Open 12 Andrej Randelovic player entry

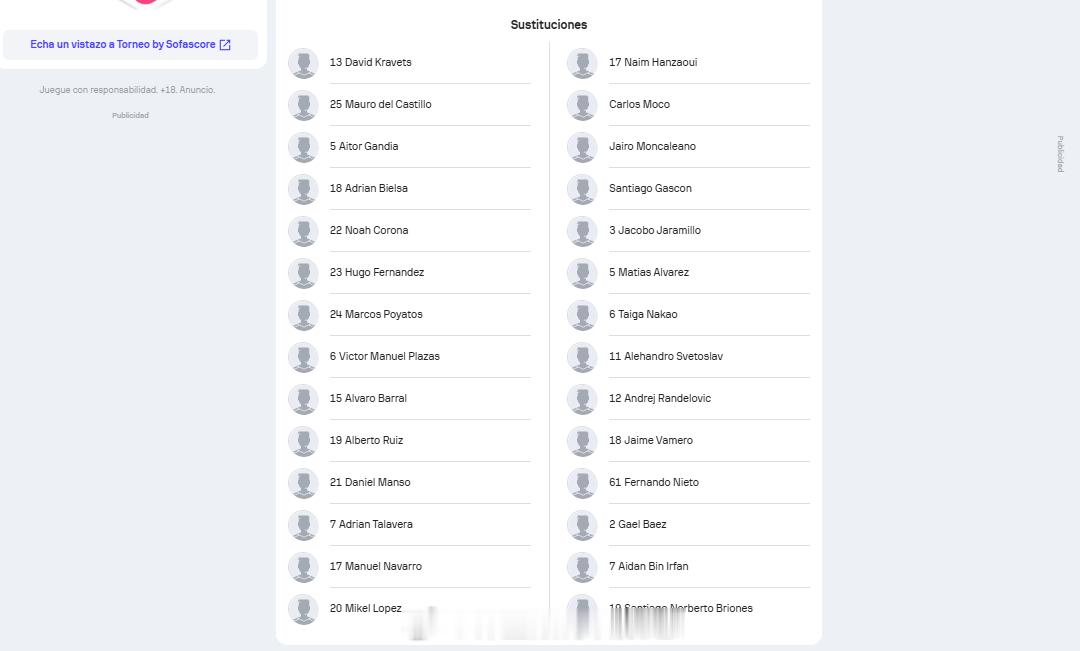click(x=688, y=399)
